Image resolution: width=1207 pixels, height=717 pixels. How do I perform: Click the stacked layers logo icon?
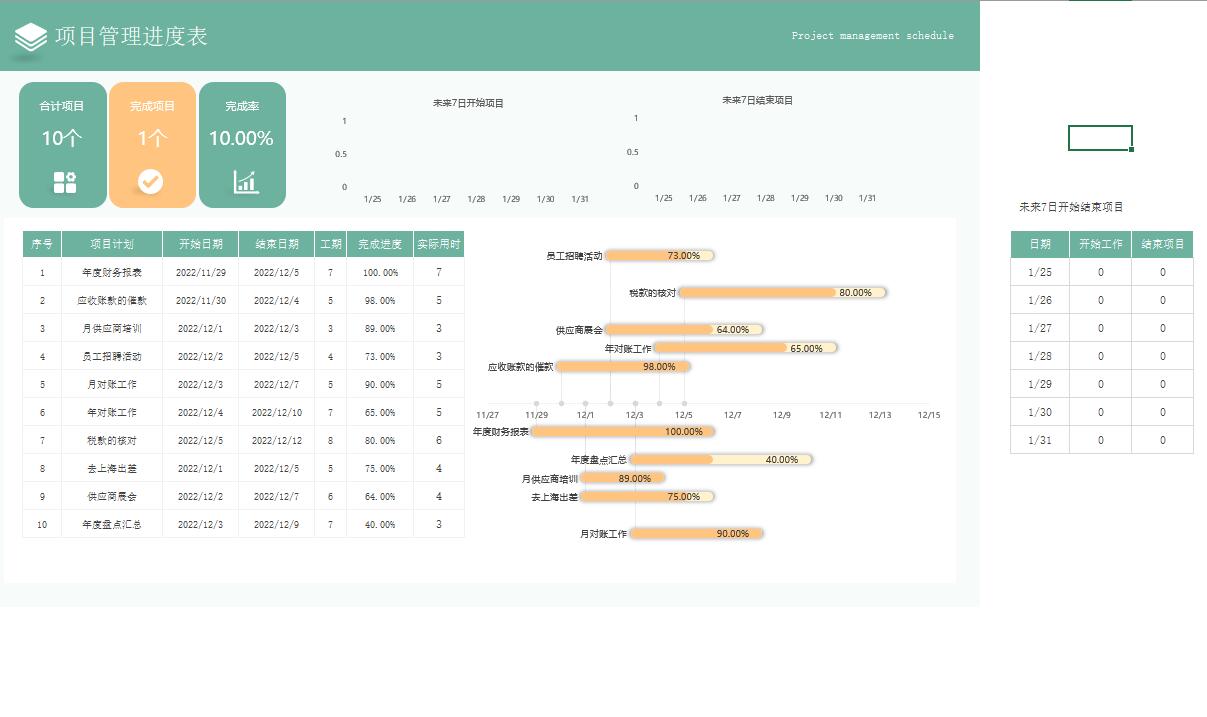31,37
